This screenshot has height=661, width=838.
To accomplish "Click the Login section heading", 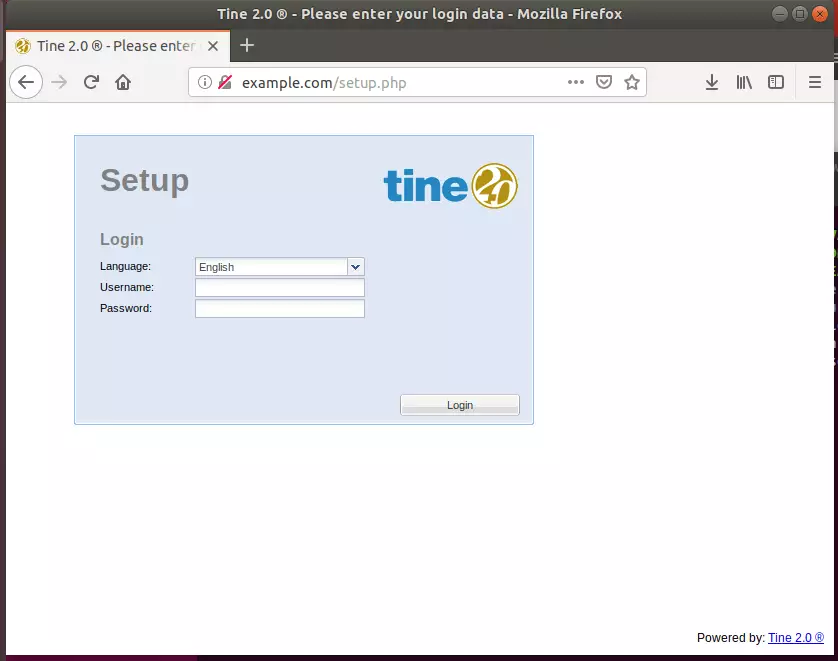I will (x=121, y=239).
